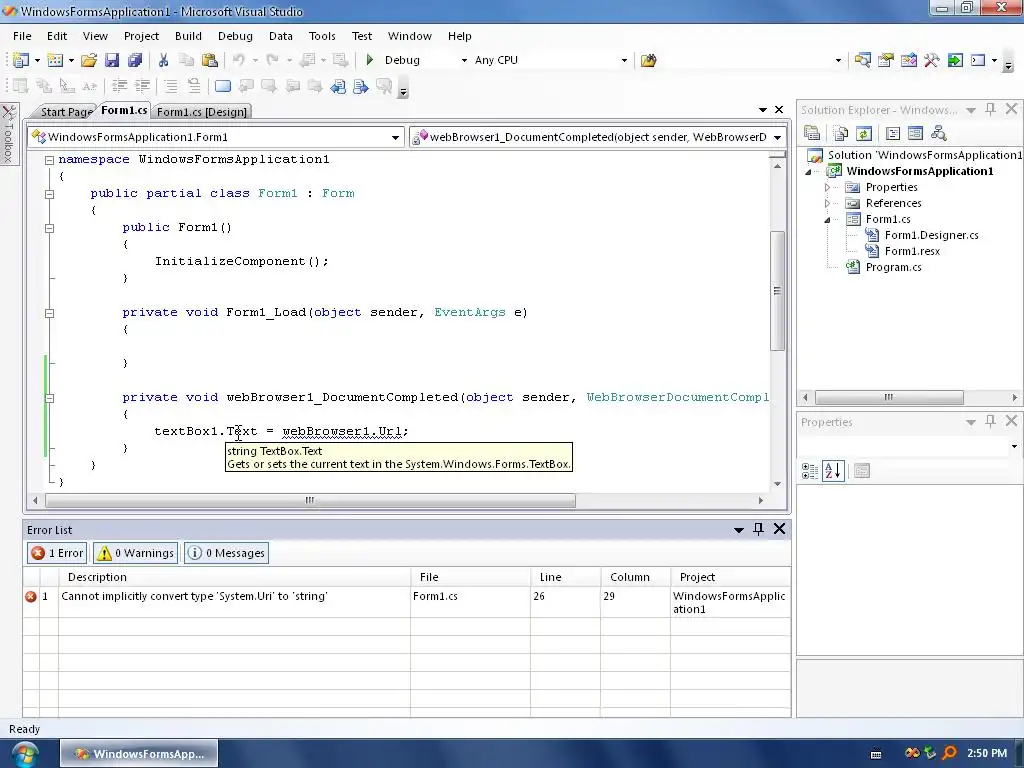Toggle Show All Files in Solution Explorer
The image size is (1024, 768).
click(x=841, y=133)
